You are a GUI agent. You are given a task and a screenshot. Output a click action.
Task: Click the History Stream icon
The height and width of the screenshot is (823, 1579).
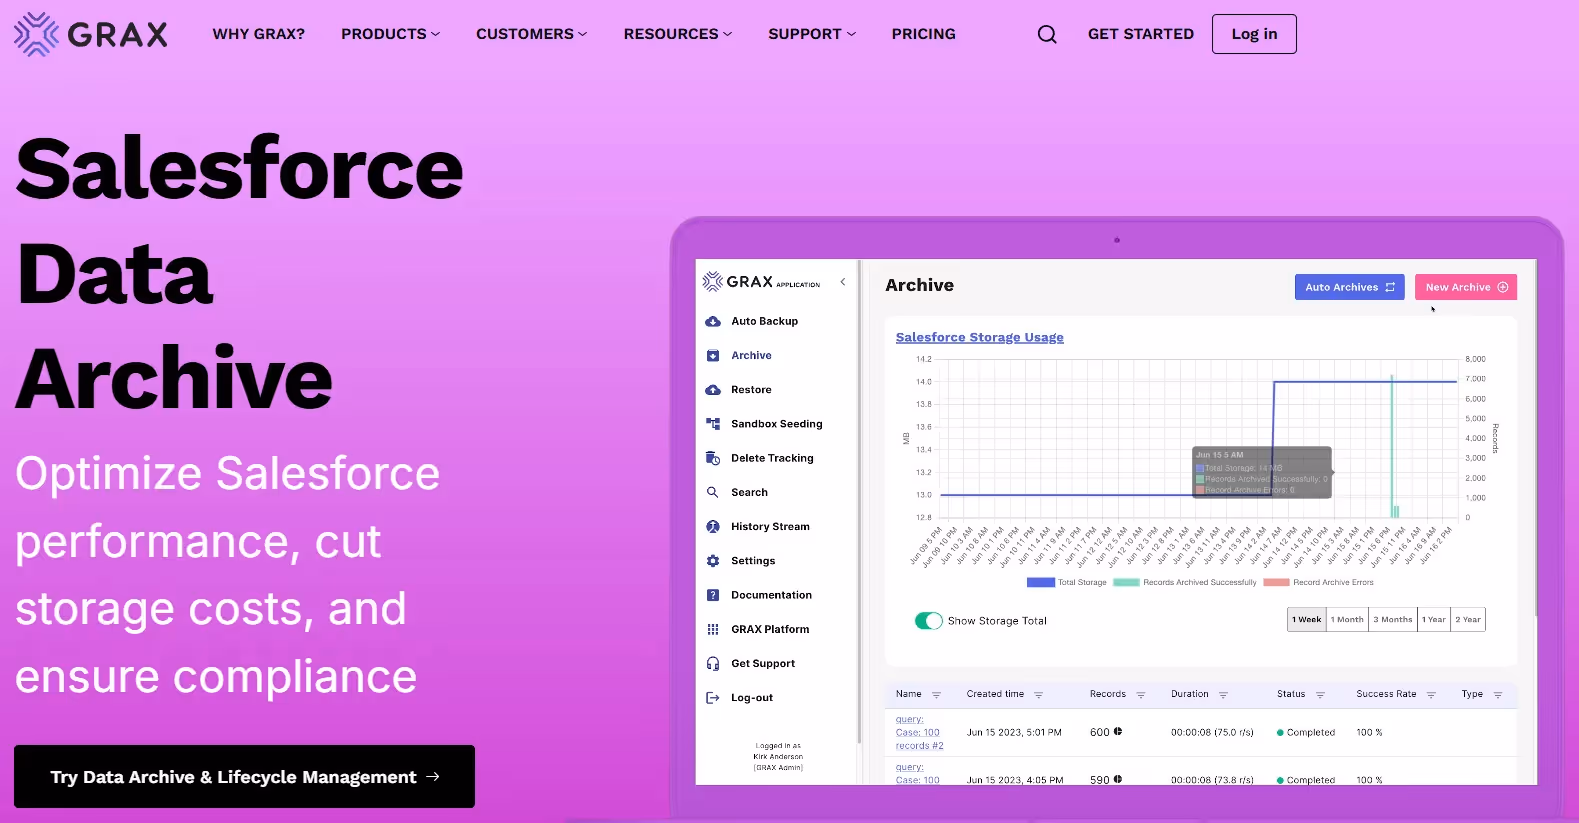(x=713, y=526)
